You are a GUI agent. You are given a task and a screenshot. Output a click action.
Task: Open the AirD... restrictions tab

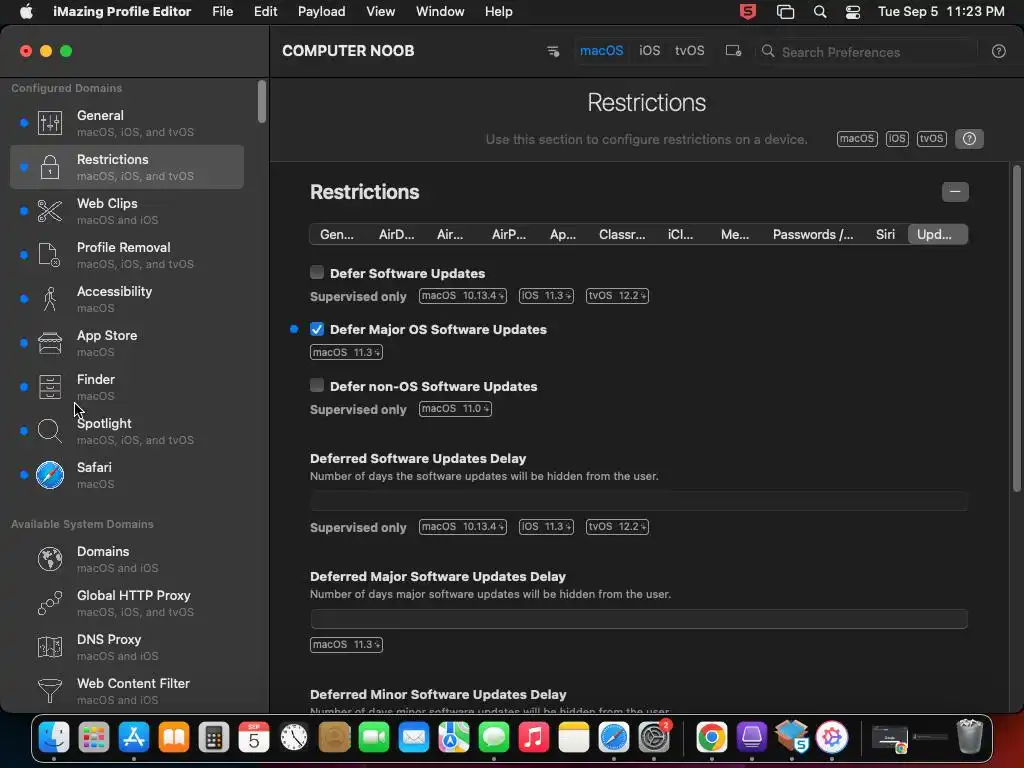tap(396, 234)
